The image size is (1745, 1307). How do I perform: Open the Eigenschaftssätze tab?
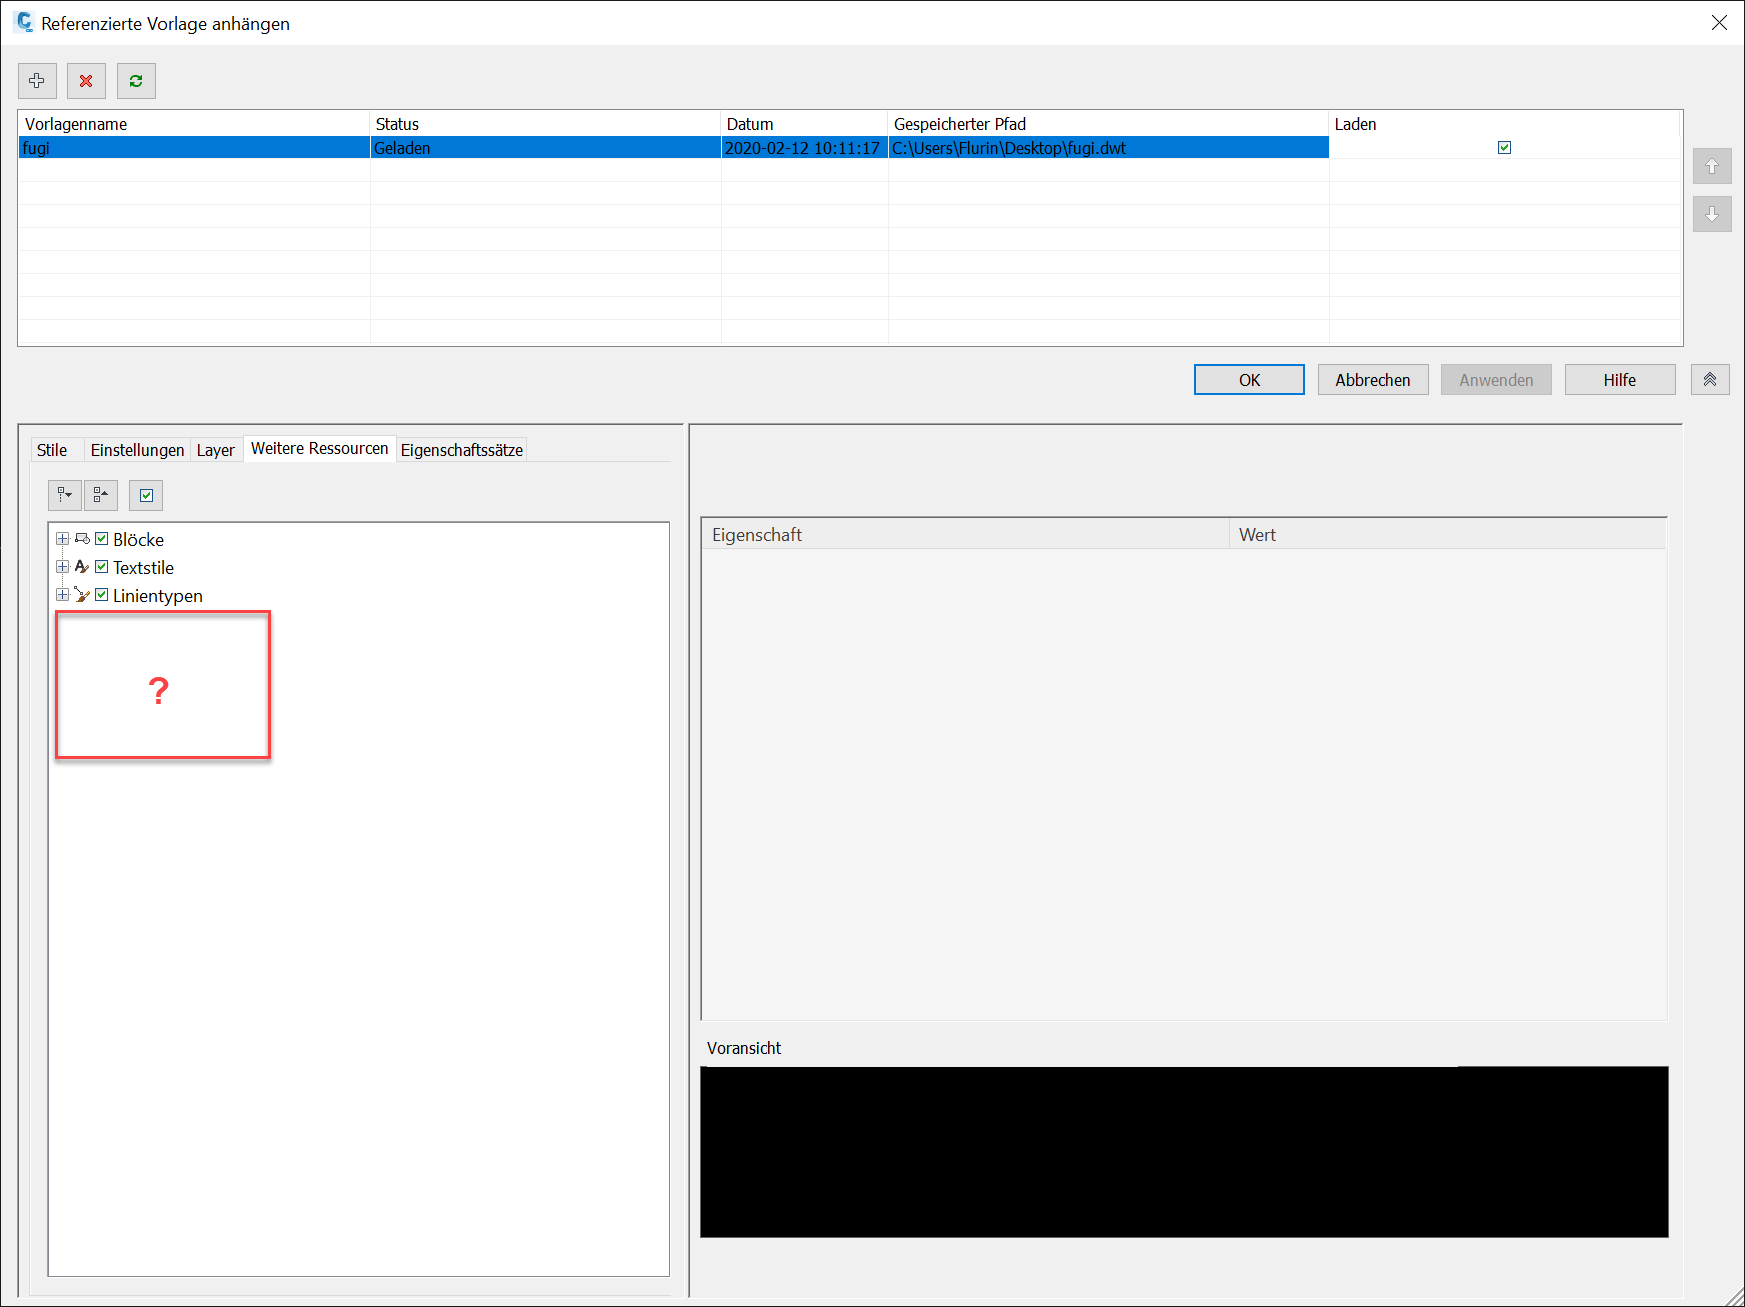pyautogui.click(x=461, y=449)
